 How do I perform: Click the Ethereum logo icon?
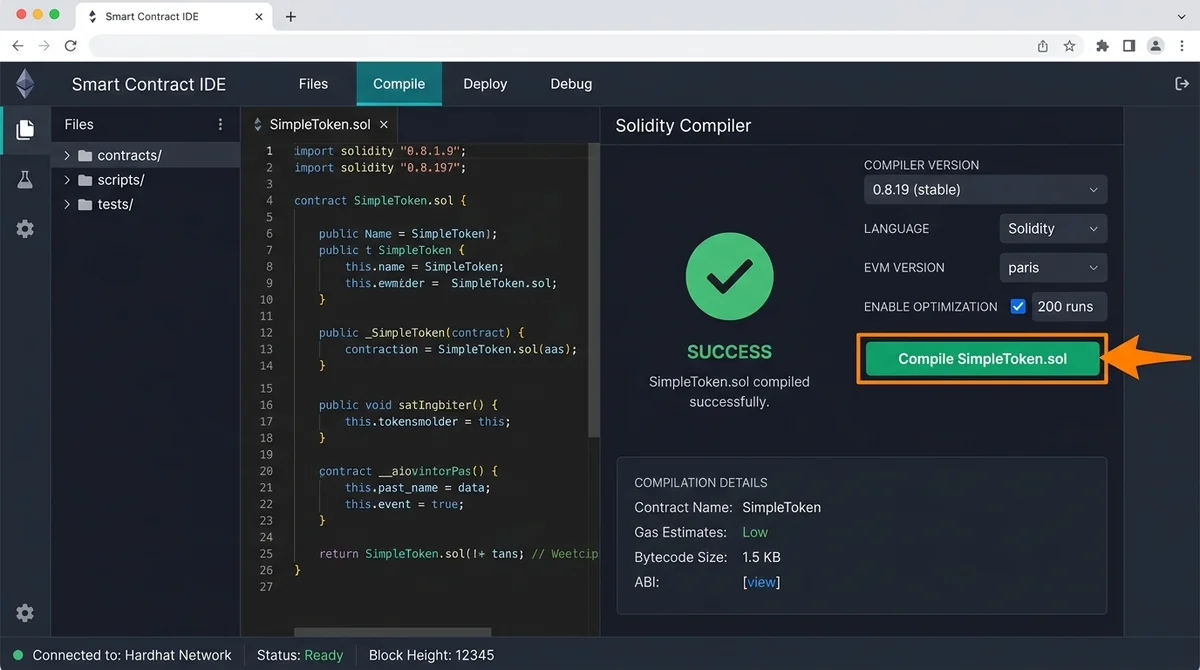click(25, 84)
